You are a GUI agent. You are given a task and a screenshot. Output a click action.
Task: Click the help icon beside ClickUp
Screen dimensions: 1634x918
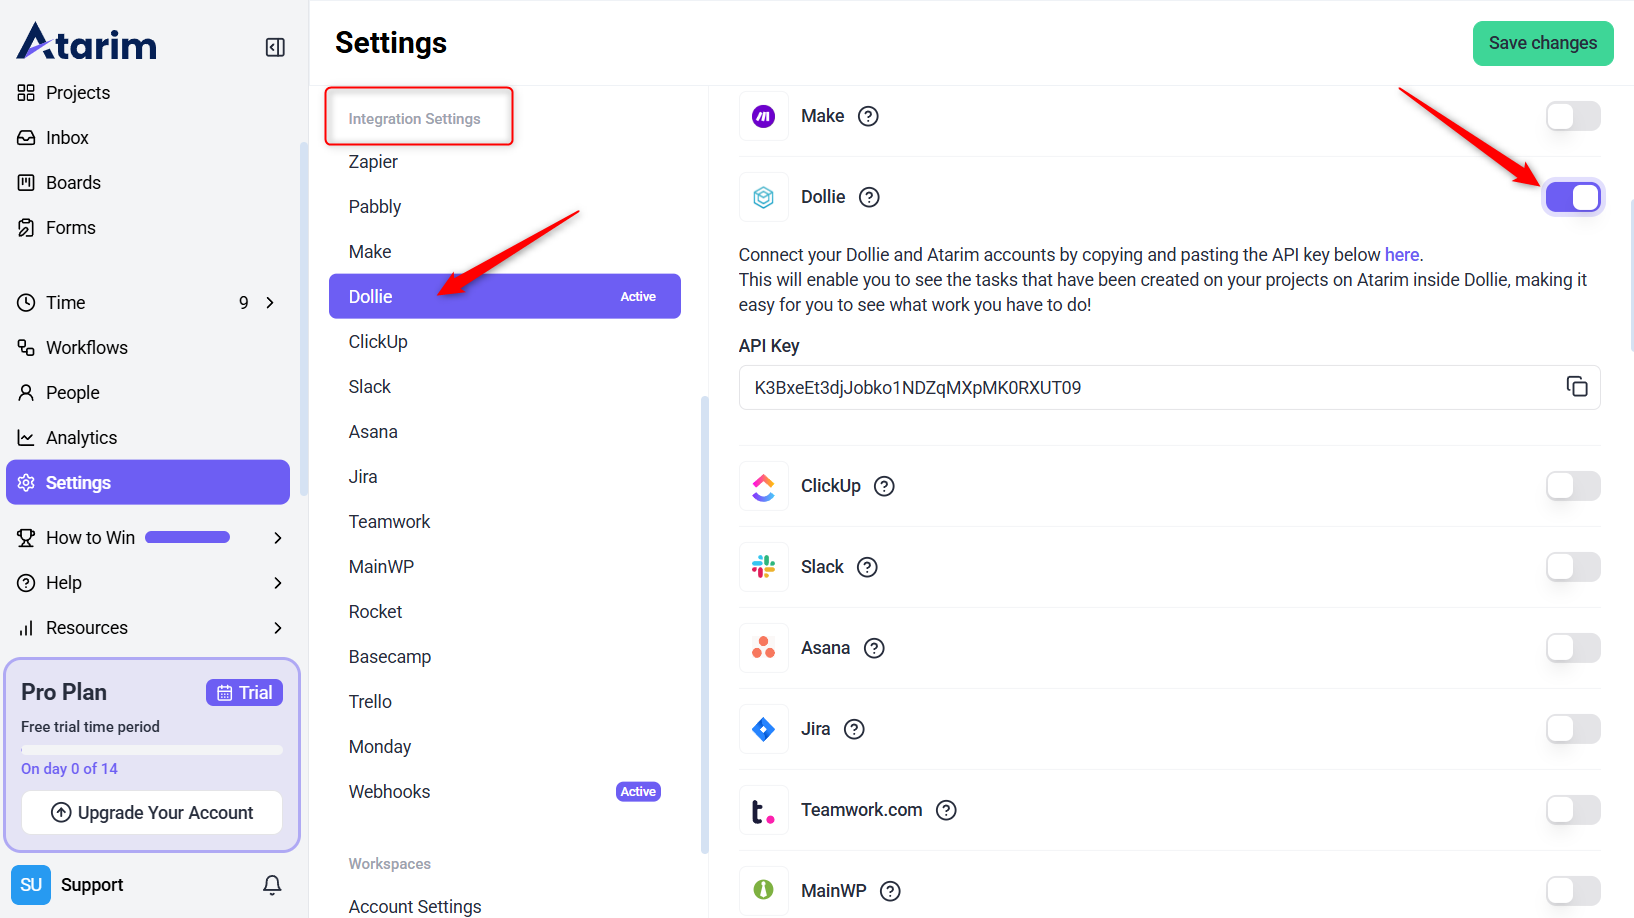click(884, 486)
